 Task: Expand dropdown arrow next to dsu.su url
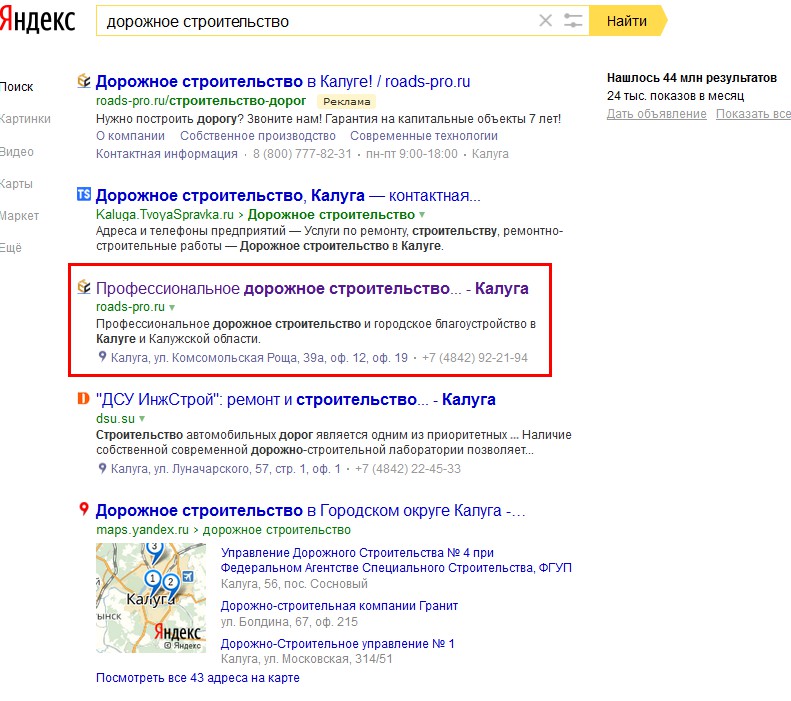click(x=142, y=419)
